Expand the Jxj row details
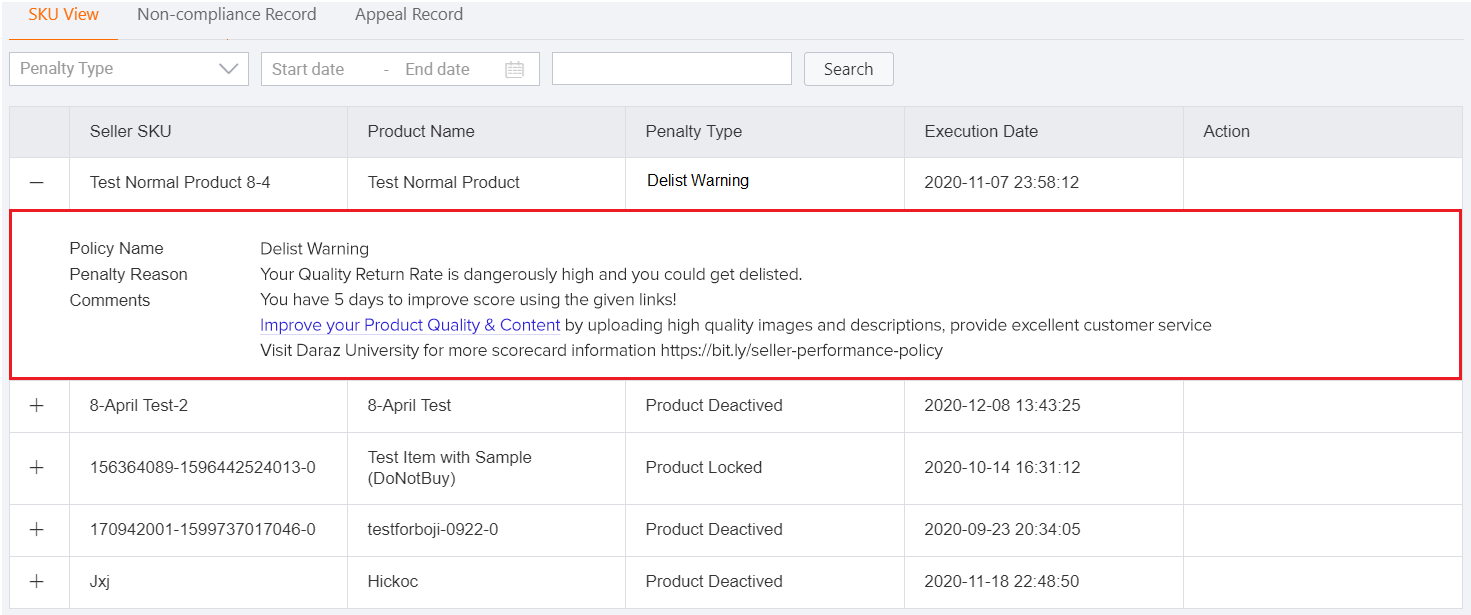1471x615 pixels. tap(37, 582)
